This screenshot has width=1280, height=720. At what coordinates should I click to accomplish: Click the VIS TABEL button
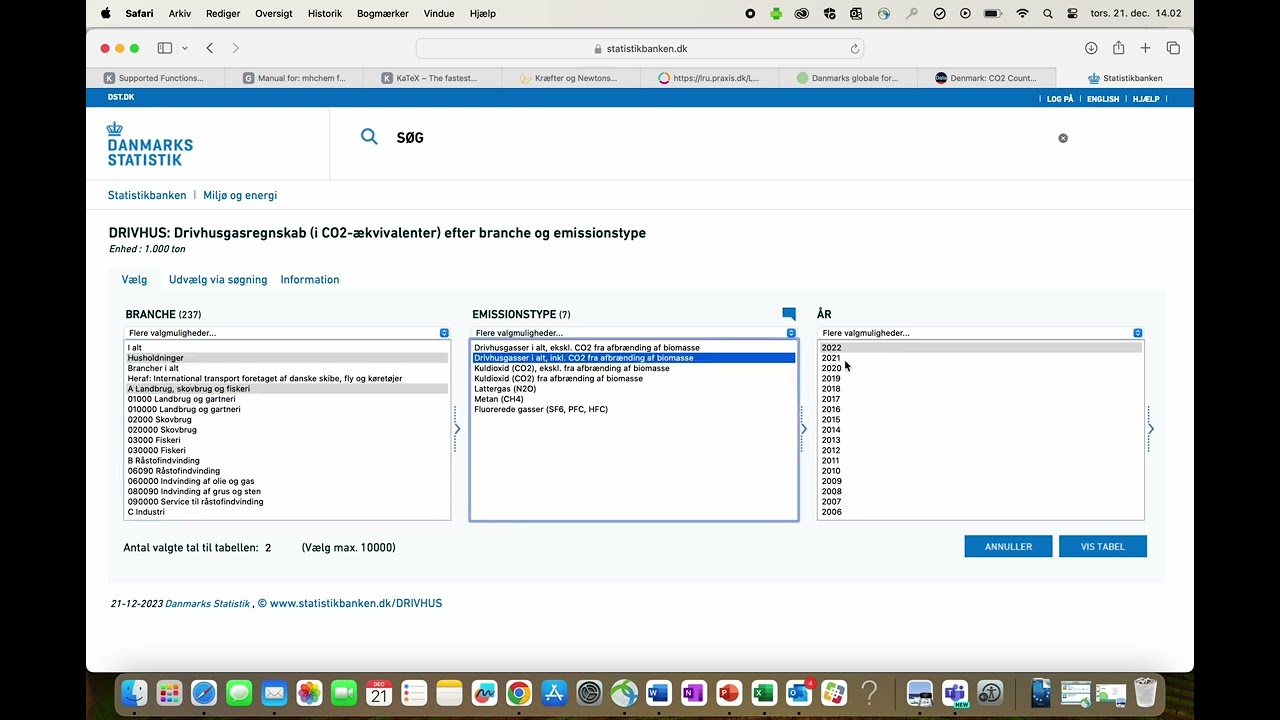pos(1103,546)
